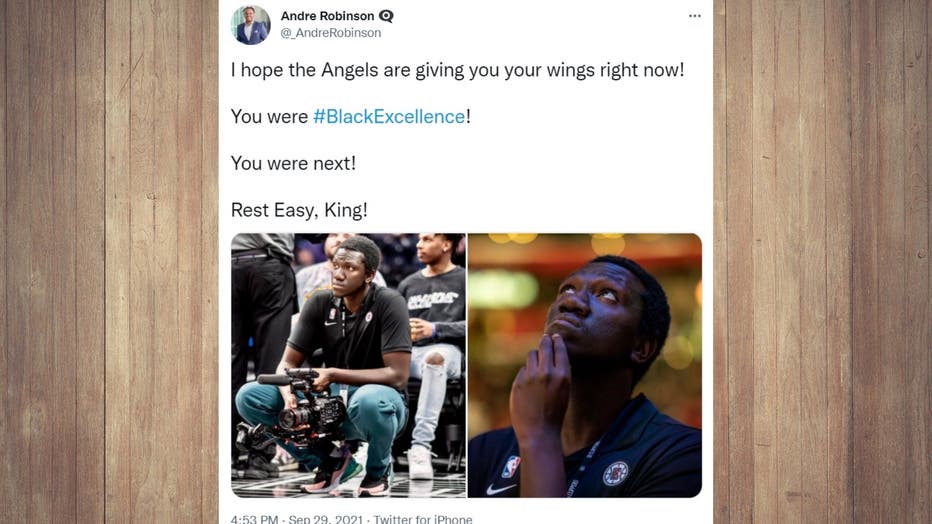Click the 'You were next!' text line
Screen dimensions: 932x524
[293, 163]
